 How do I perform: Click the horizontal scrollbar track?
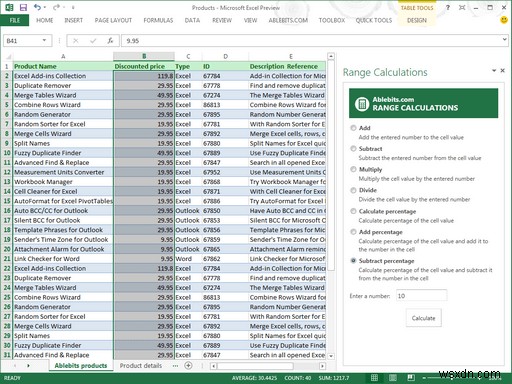[268, 366]
